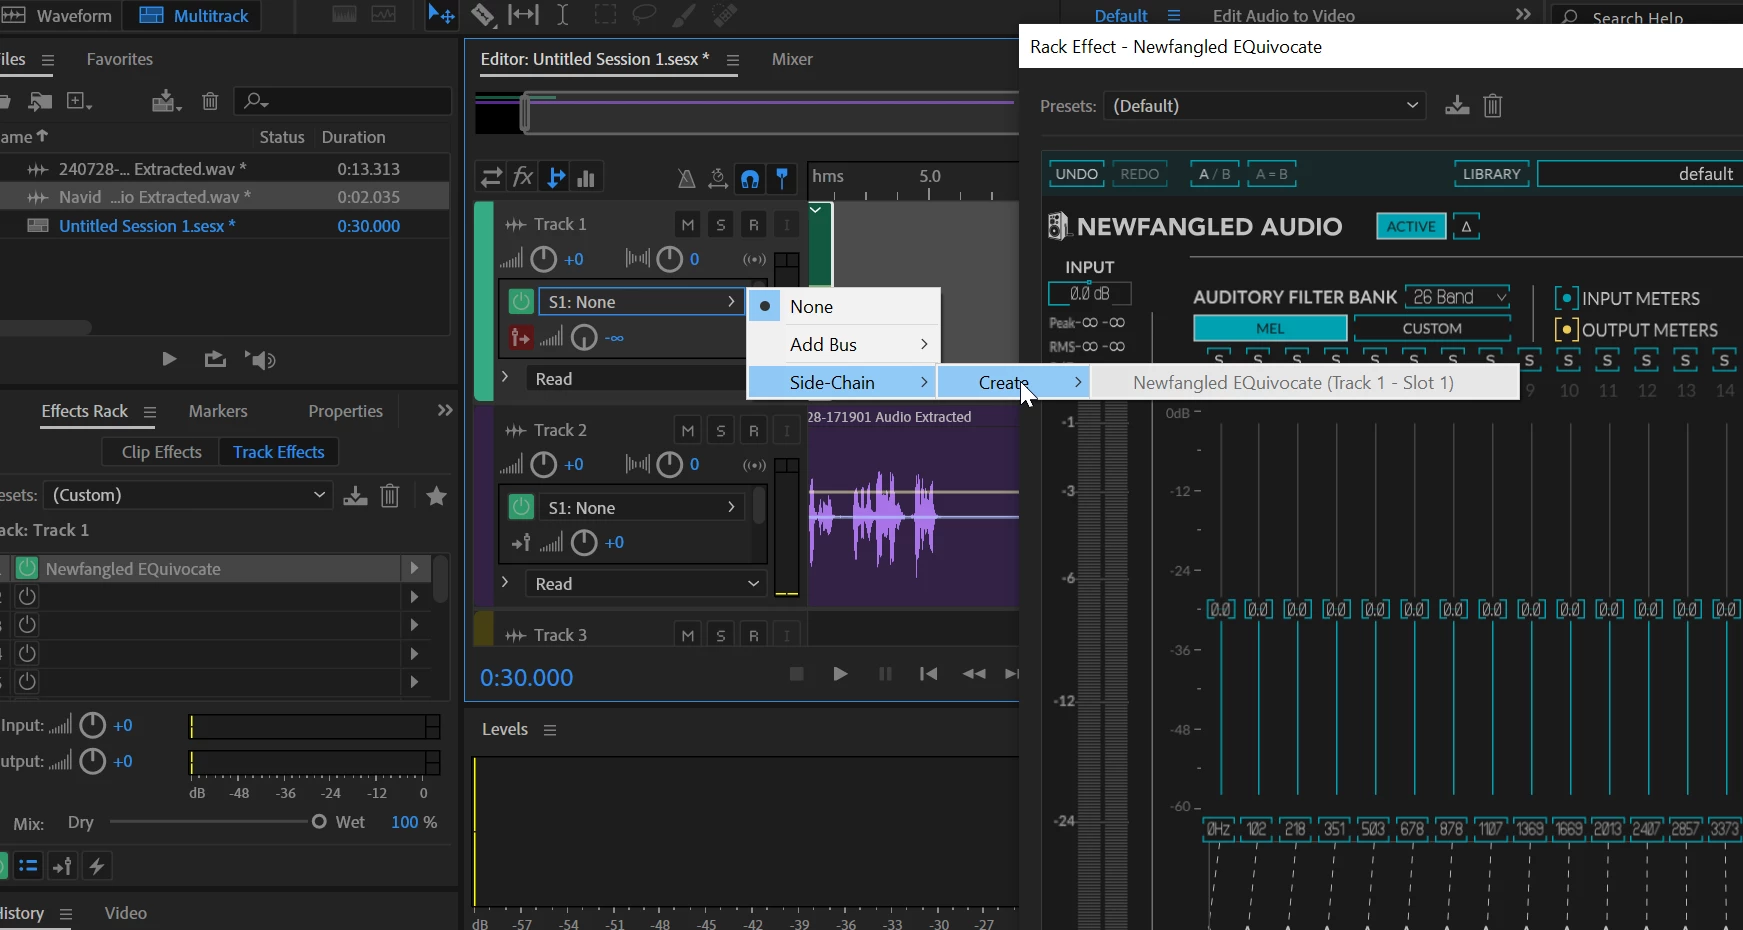The image size is (1743, 930).
Task: Open Track 2 Read automation mode dropdown
Action: (x=646, y=584)
